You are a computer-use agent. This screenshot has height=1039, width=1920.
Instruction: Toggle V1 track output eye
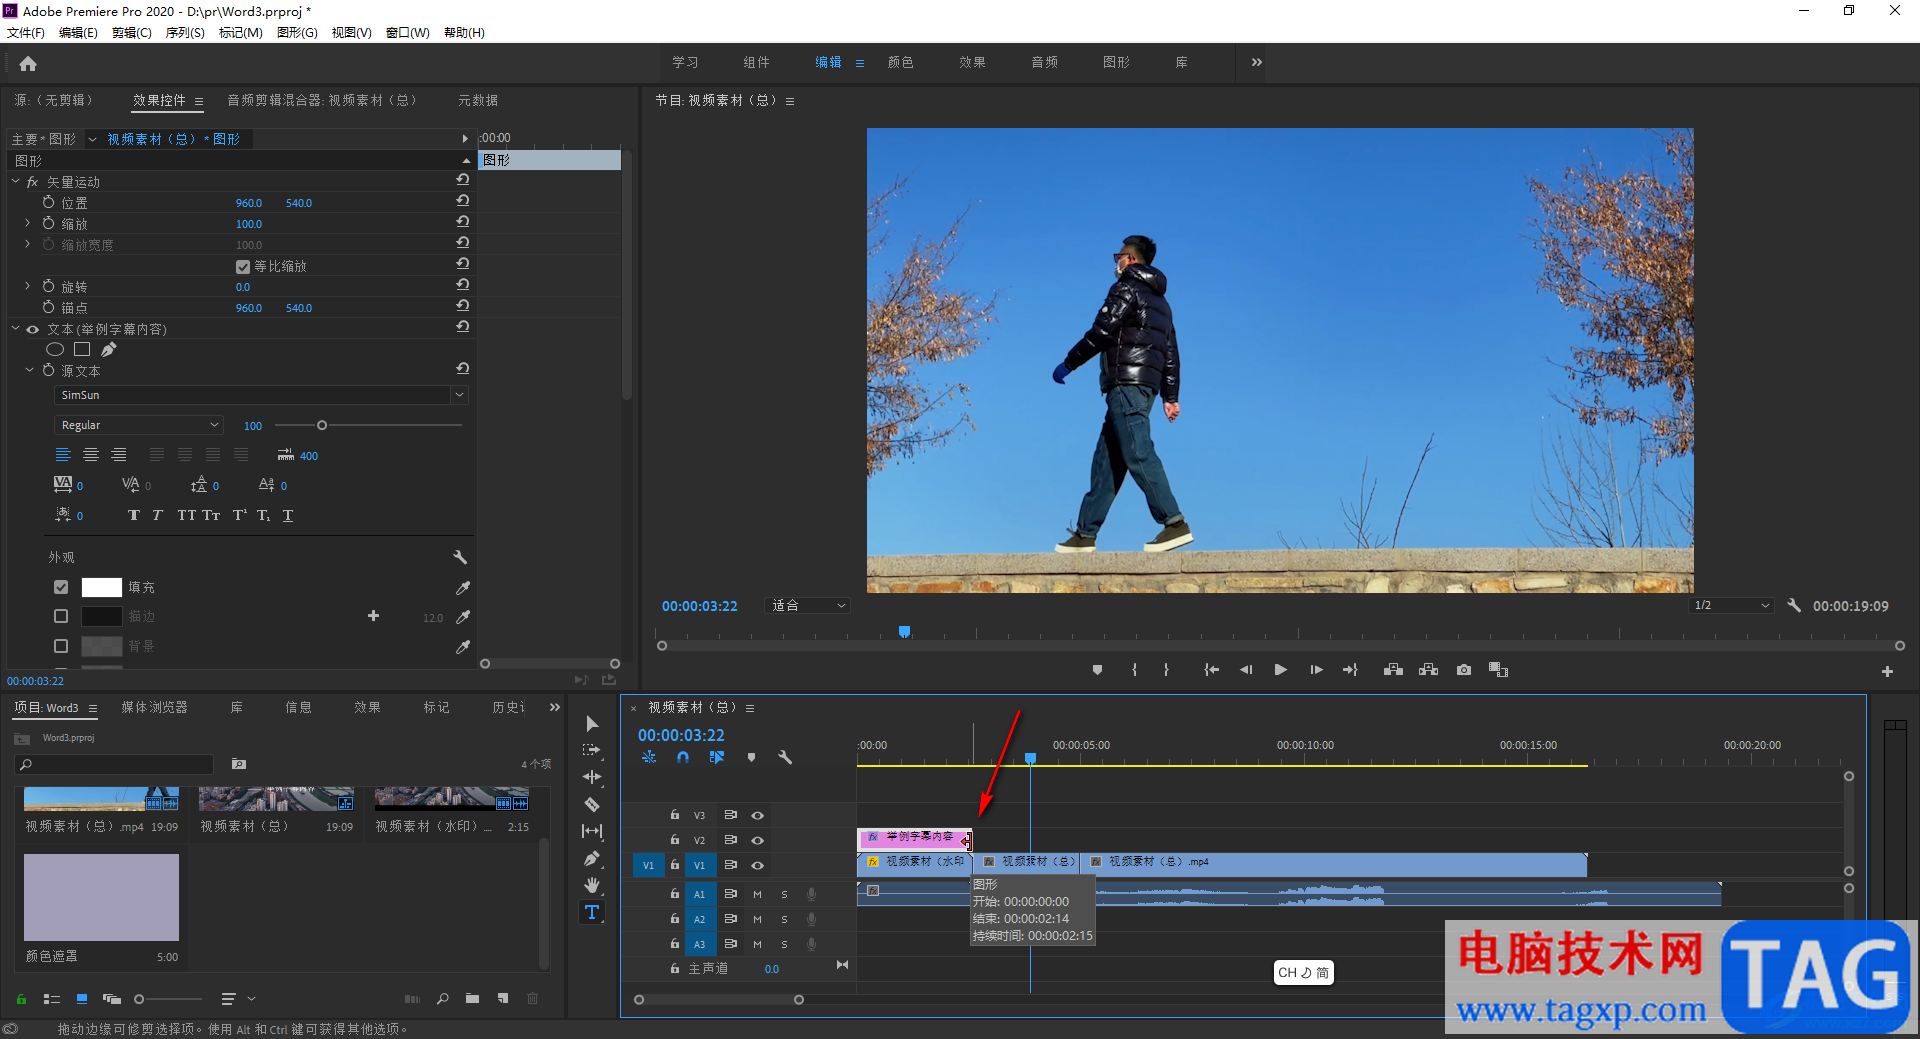[x=757, y=865]
